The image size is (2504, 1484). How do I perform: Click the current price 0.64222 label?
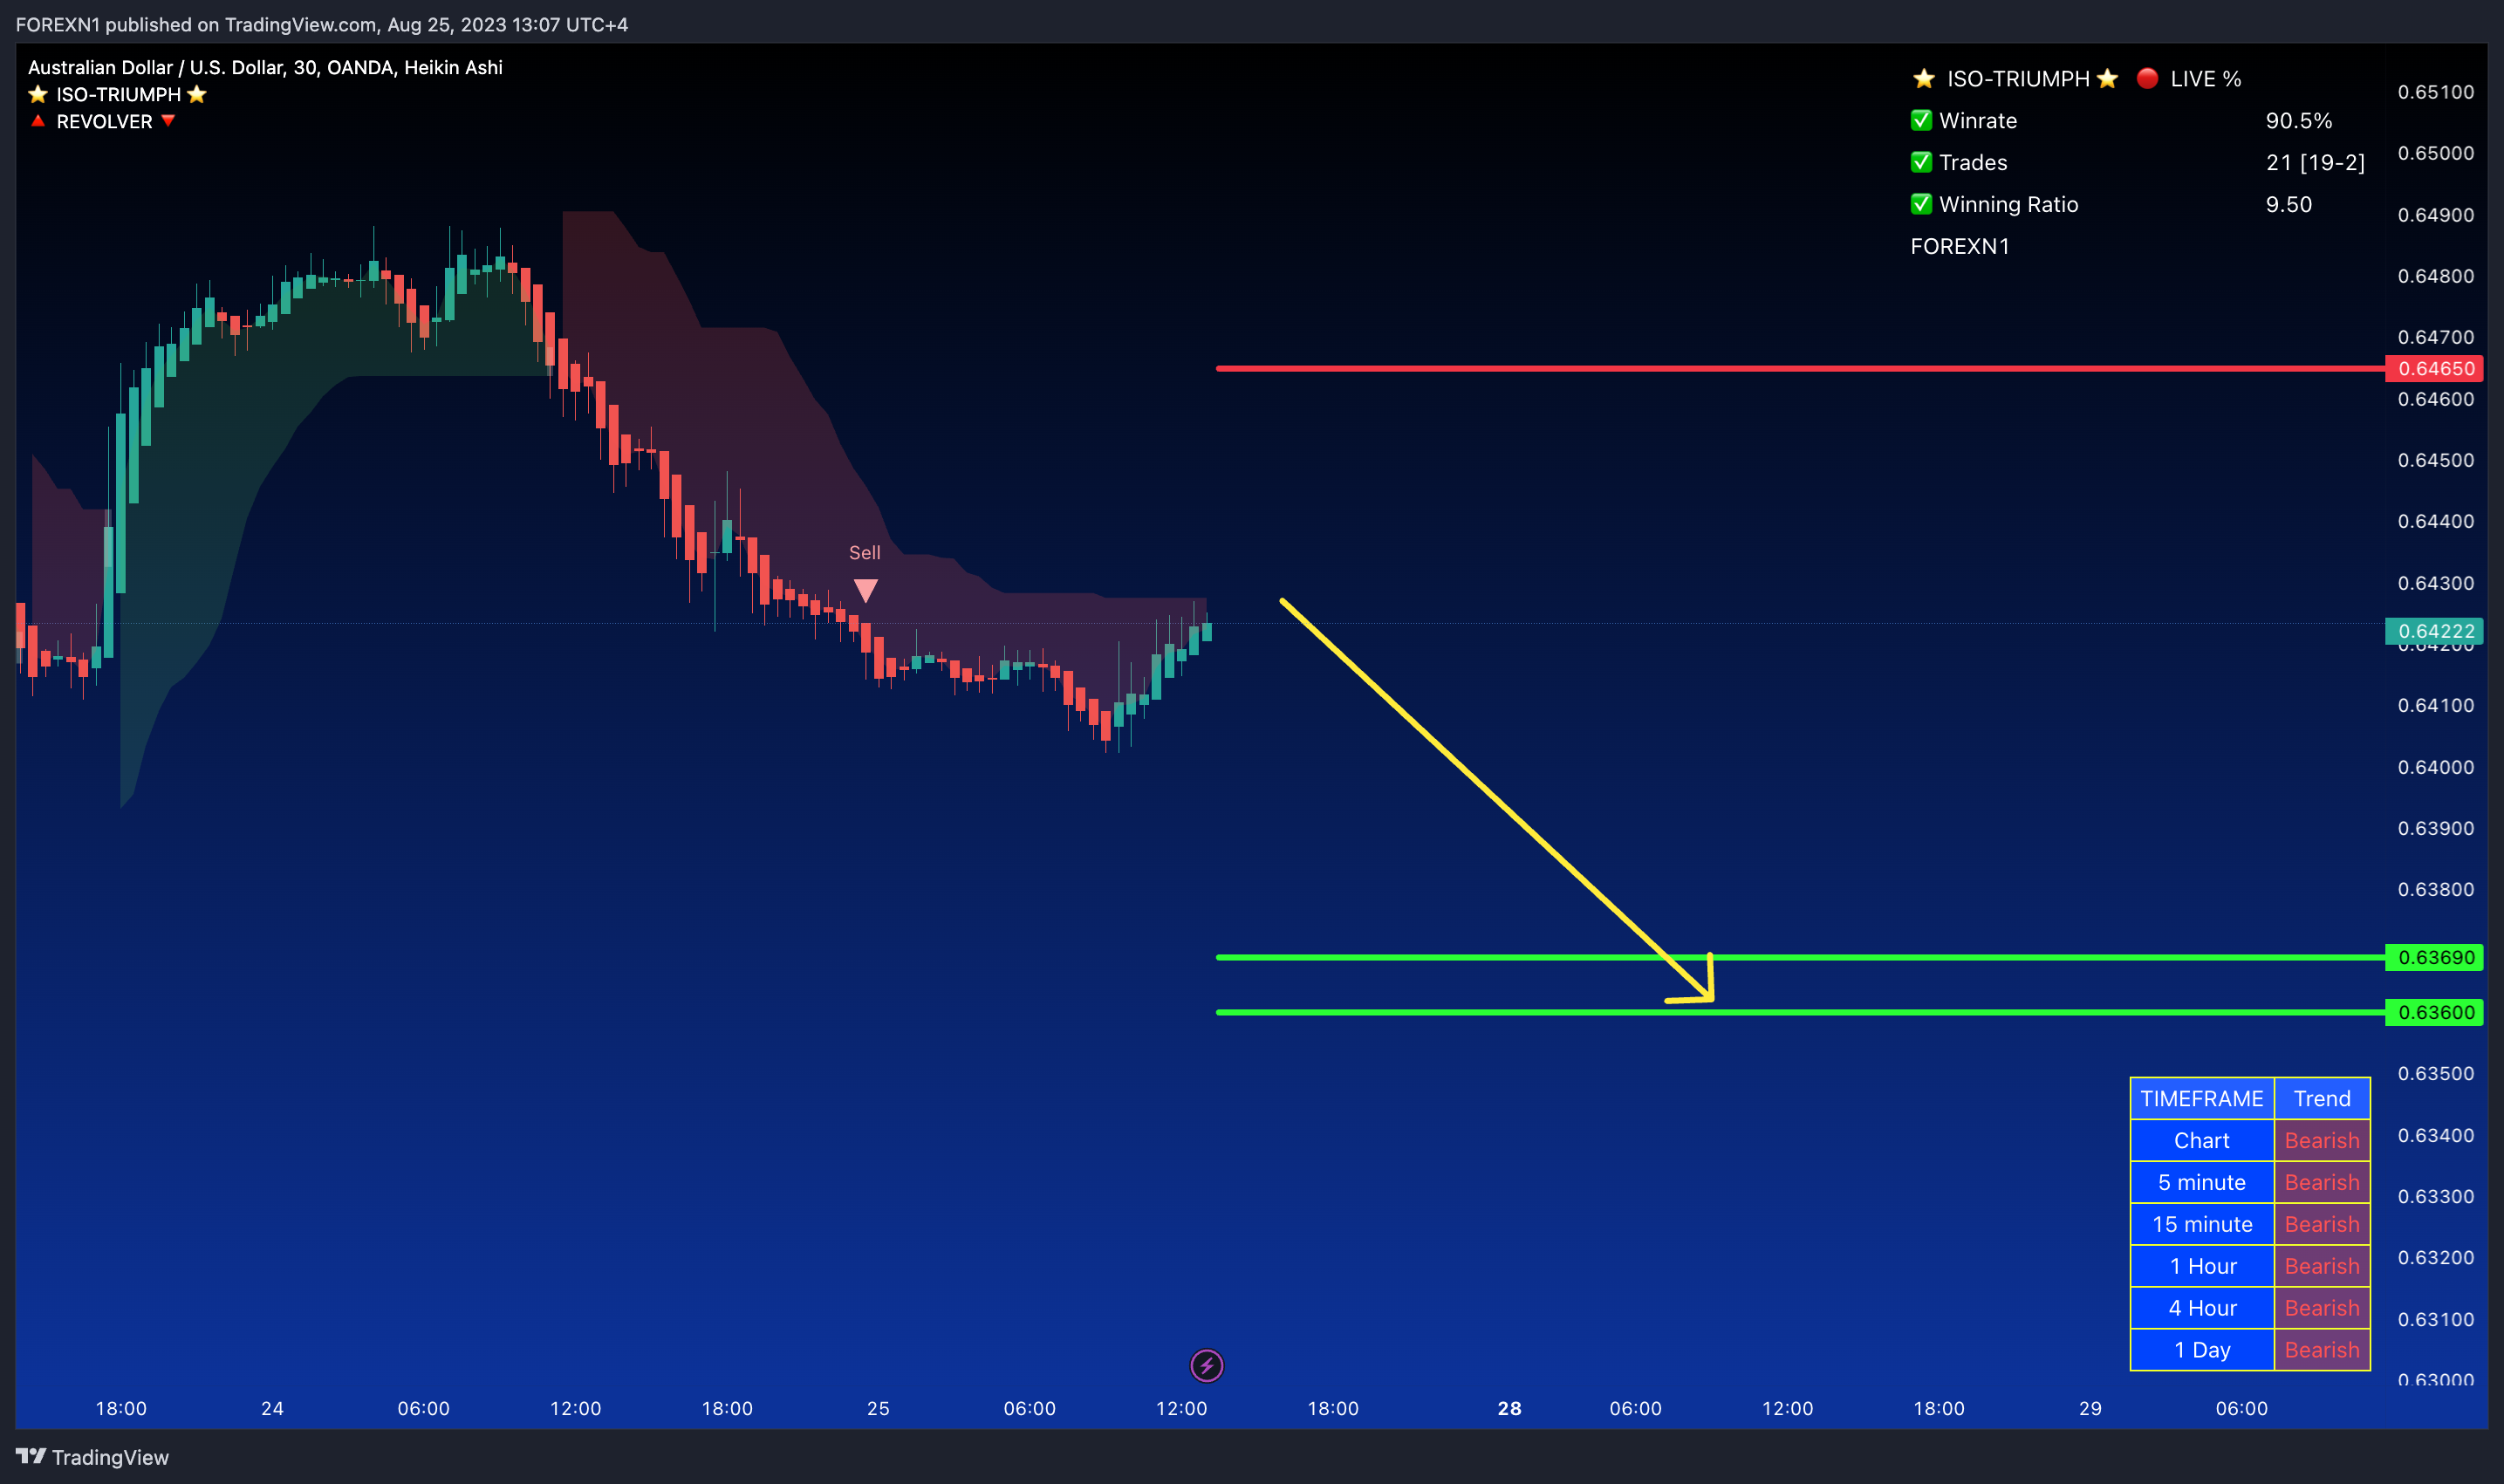2435,631
